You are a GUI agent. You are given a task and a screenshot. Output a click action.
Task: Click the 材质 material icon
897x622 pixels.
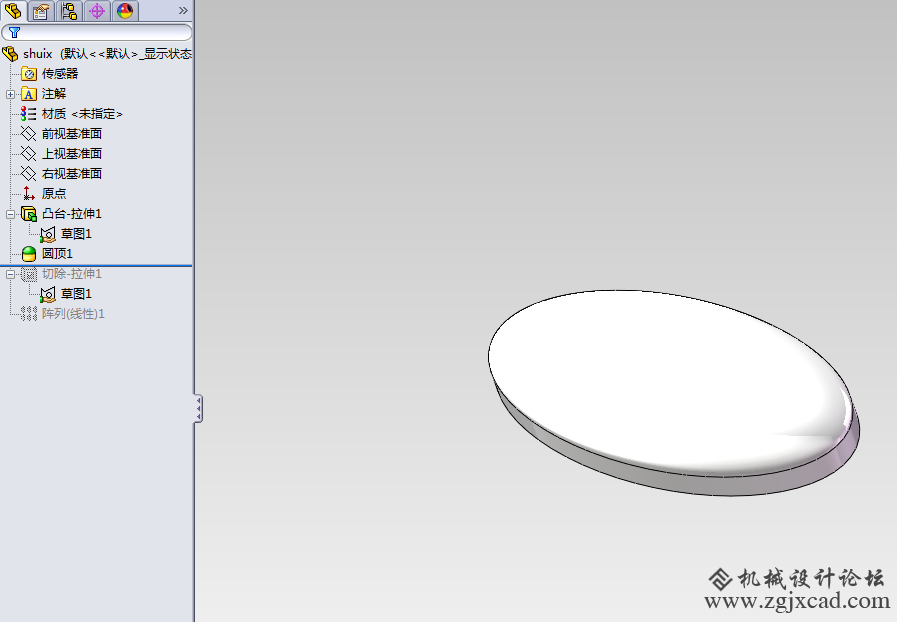click(29, 114)
